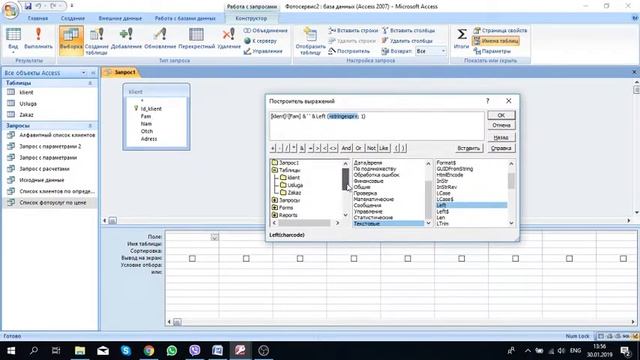
Task: Click the Параметры ribbon item
Action: pyautogui.click(x=492, y=51)
